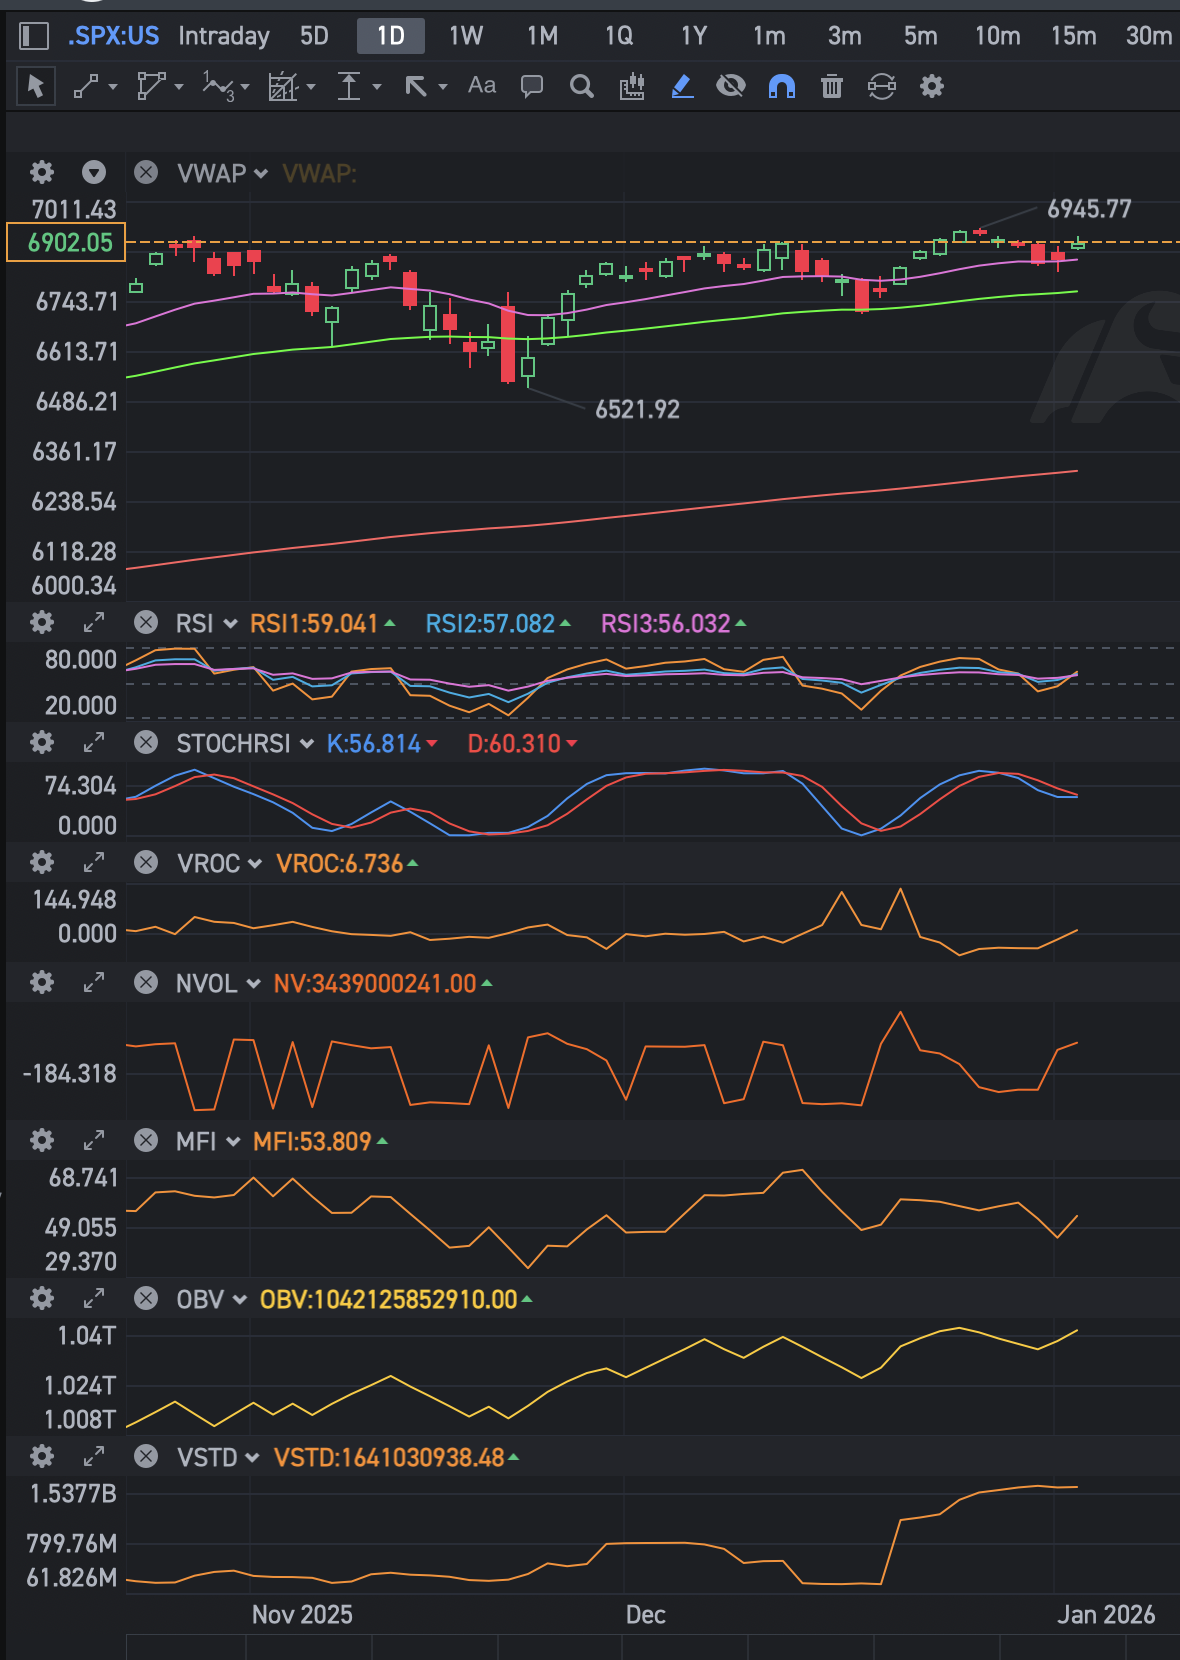
Task: Switch to Intraday timeframe
Action: [224, 37]
